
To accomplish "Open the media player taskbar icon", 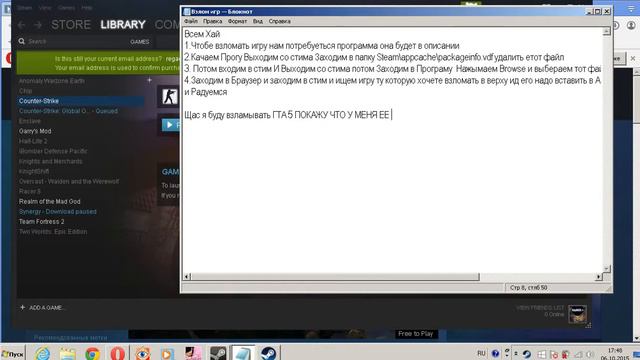I will pyautogui.click(x=167, y=353).
